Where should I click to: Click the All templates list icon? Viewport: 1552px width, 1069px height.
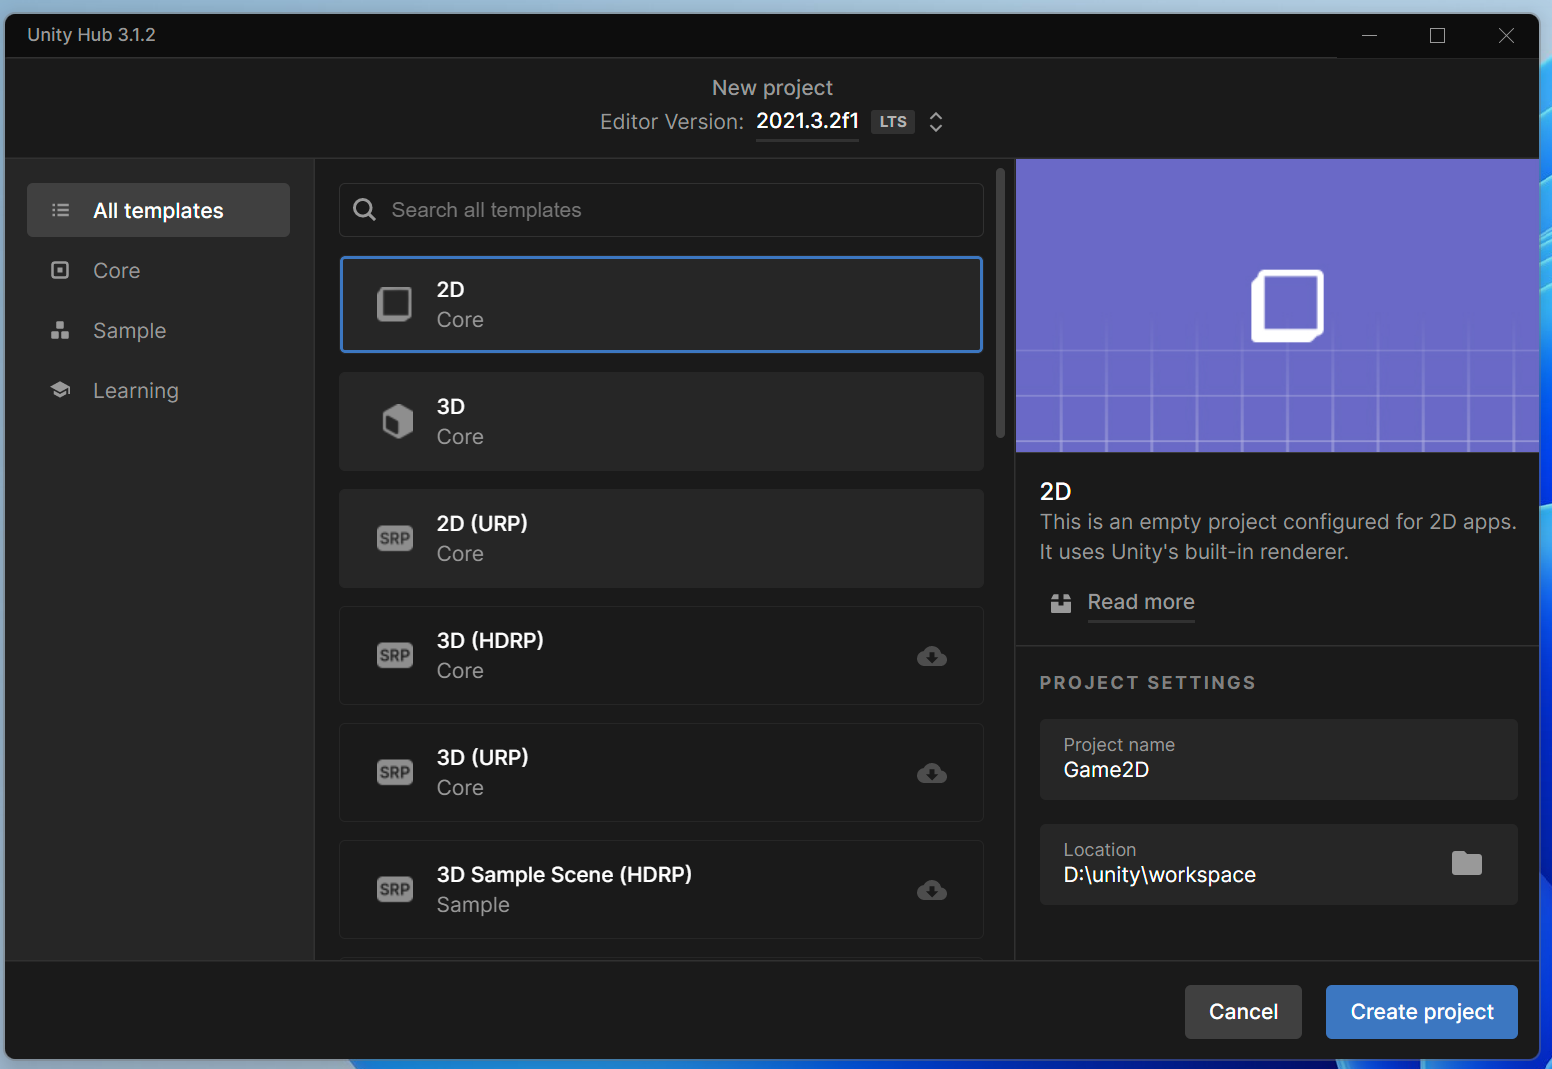tap(61, 210)
